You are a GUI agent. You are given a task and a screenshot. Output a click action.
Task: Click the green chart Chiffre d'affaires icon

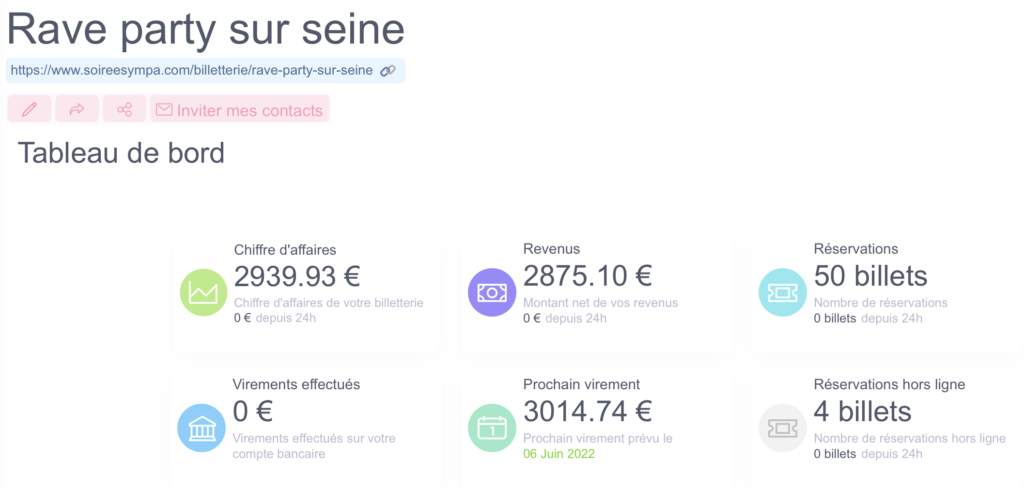tap(203, 292)
